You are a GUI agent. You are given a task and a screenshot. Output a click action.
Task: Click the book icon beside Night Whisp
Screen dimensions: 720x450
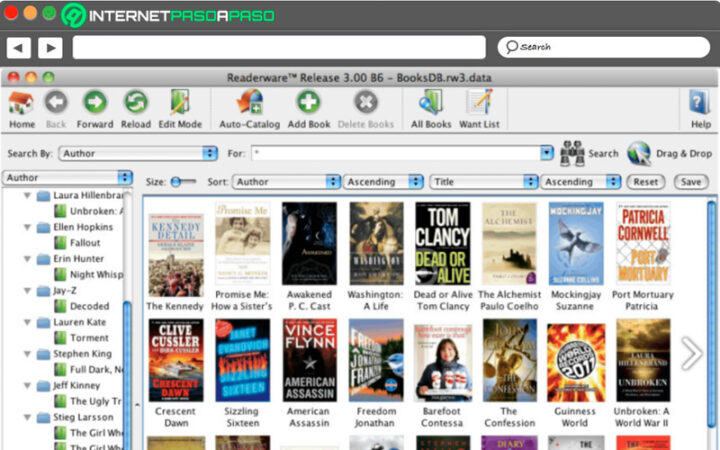point(60,274)
